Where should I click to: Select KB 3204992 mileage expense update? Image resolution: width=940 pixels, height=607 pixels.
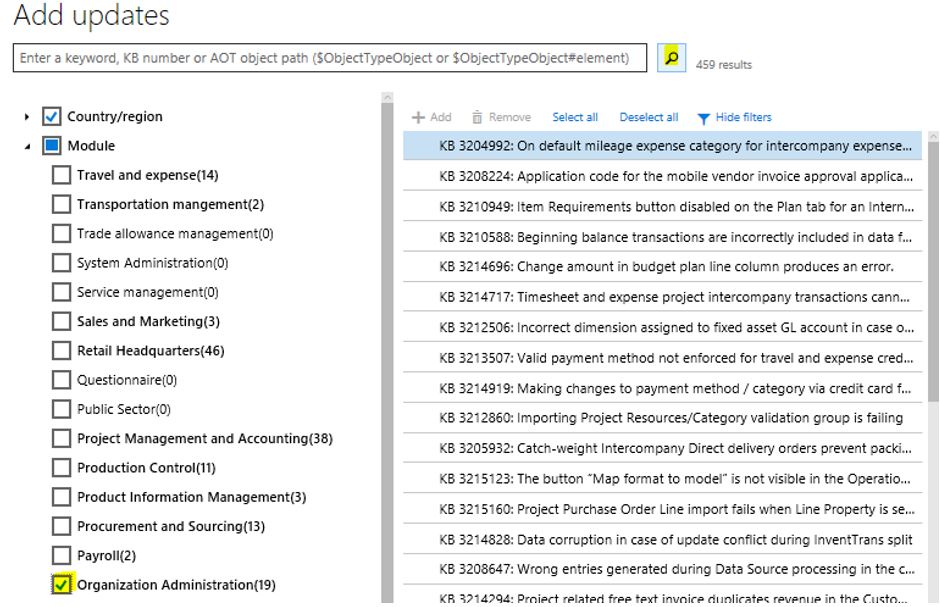(670, 146)
